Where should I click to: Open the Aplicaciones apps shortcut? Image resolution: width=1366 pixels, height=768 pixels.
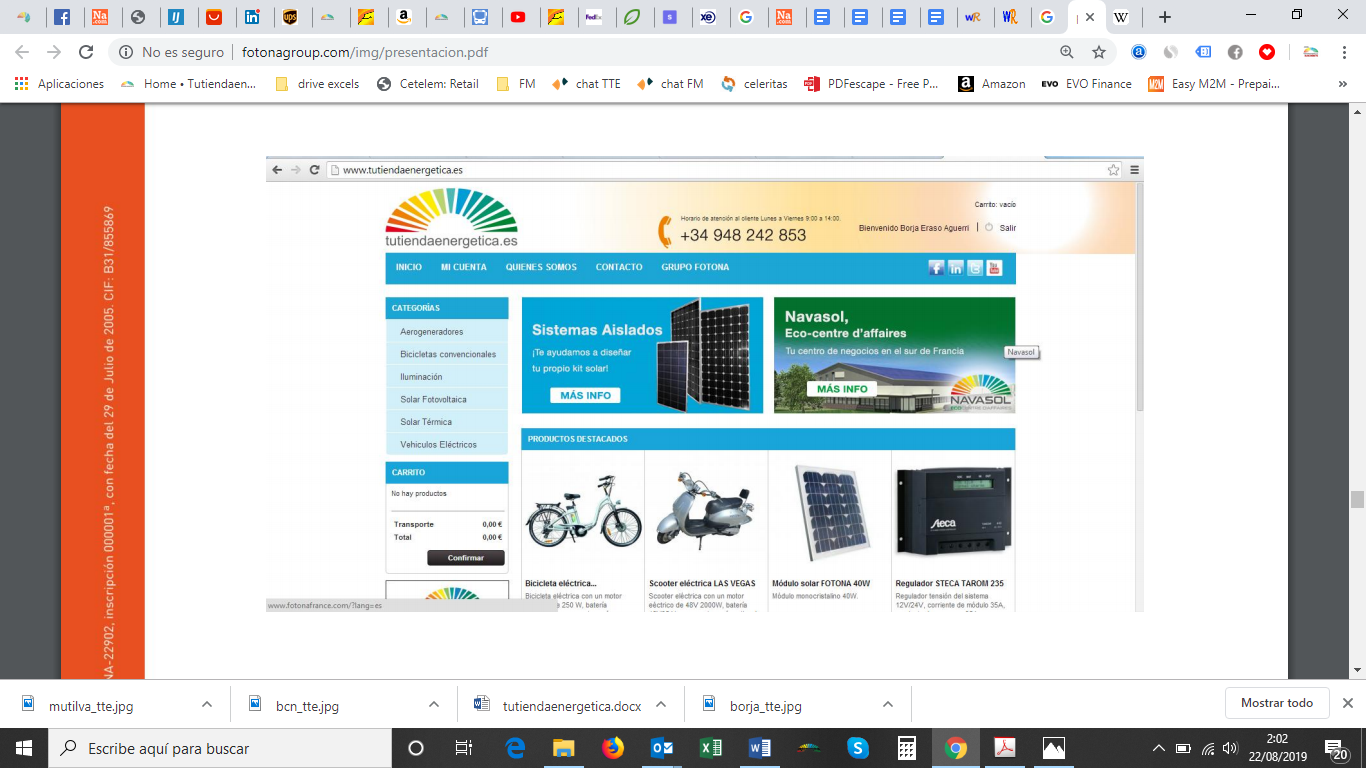[x=59, y=84]
